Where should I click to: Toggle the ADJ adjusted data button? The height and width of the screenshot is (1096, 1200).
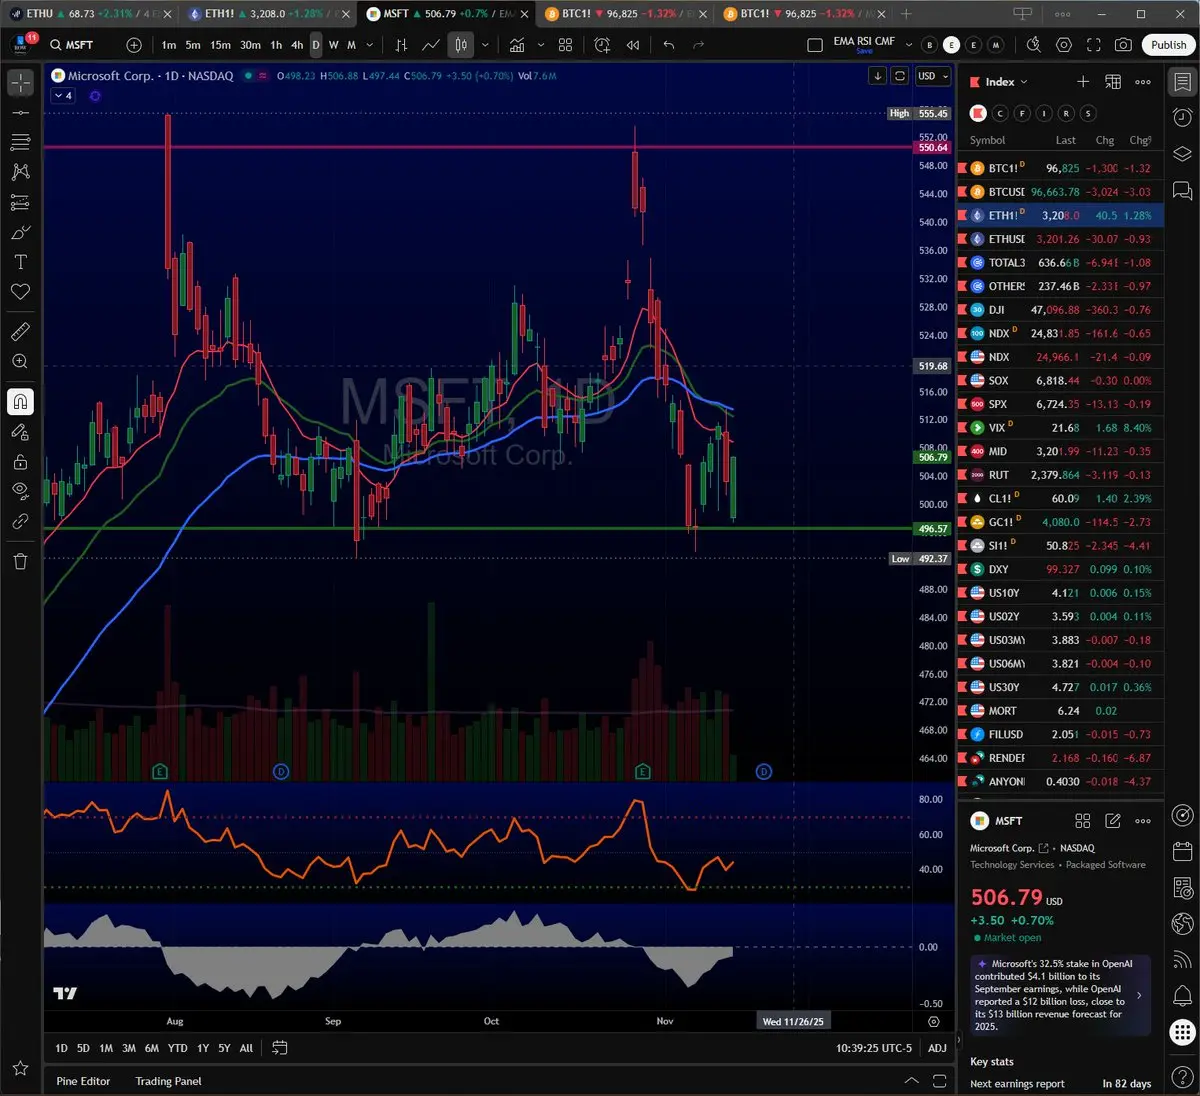tap(937, 1048)
